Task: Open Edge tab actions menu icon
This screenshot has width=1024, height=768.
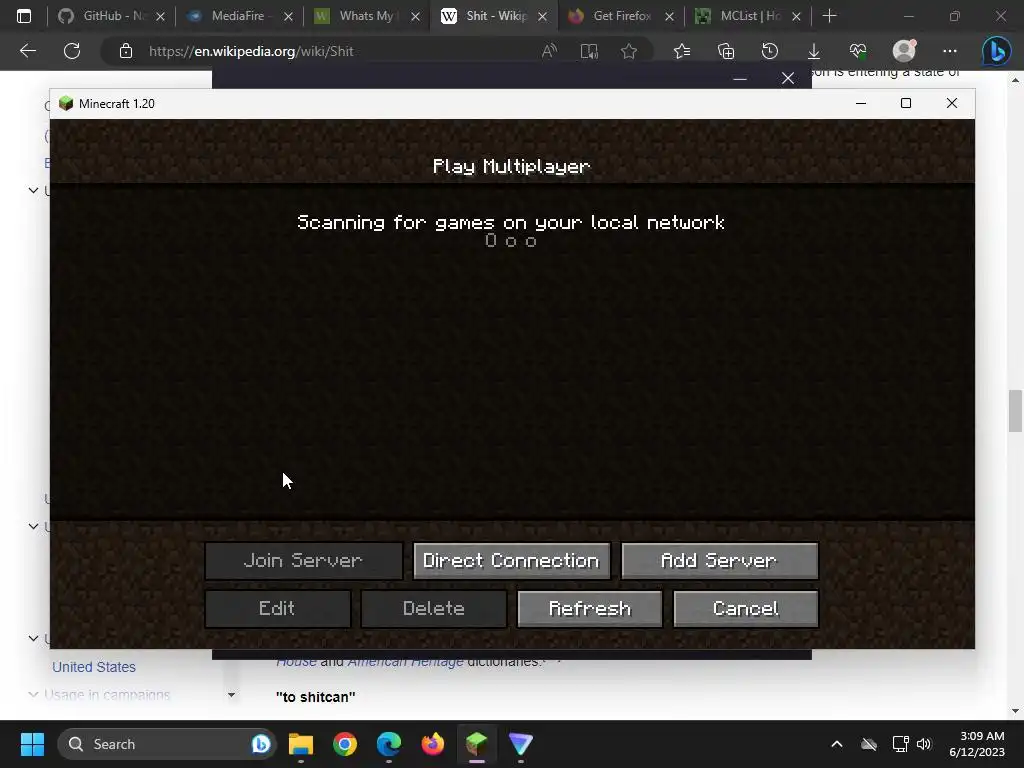Action: pyautogui.click(x=24, y=16)
